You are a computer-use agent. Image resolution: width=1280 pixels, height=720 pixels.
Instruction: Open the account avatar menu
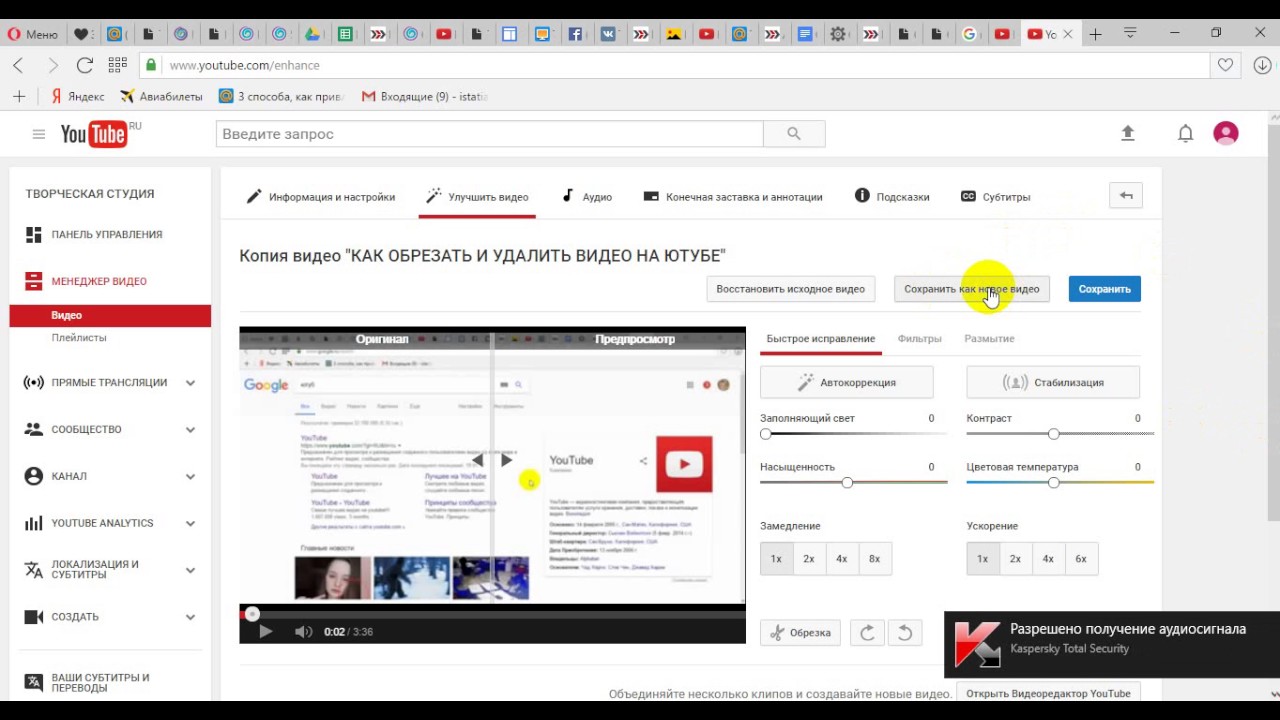pos(1226,133)
